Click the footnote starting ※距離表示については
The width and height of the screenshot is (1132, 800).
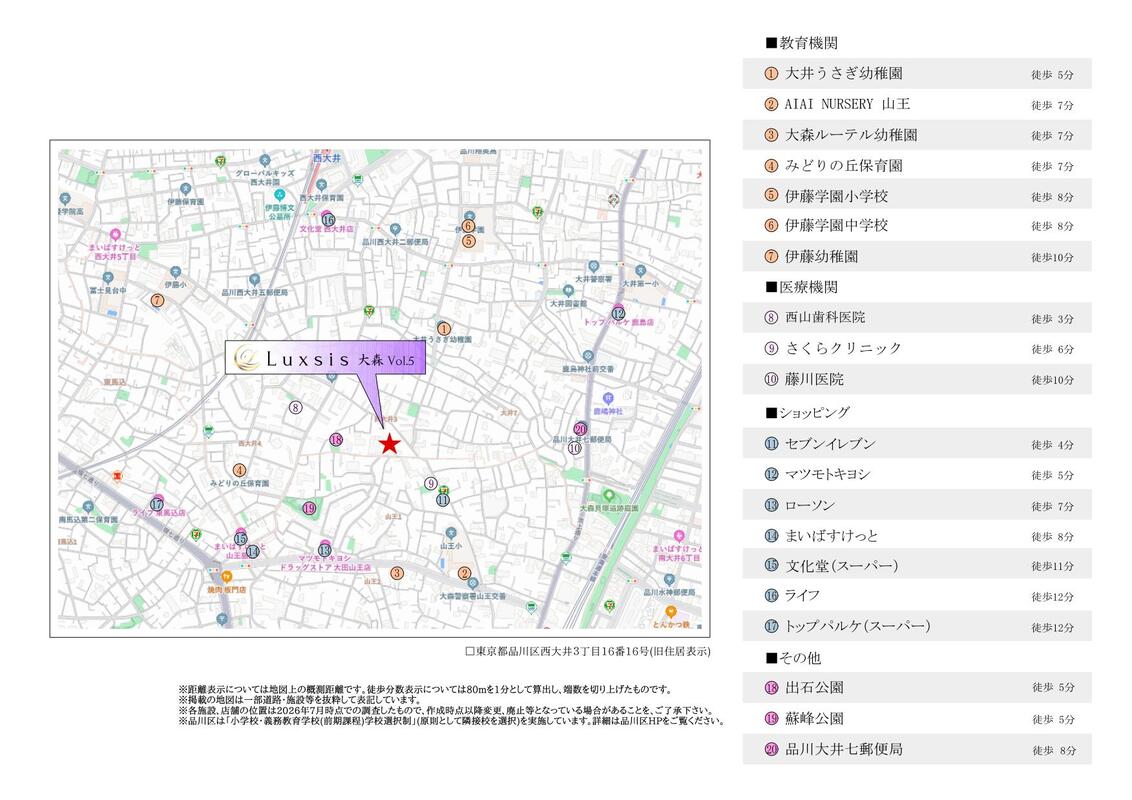[425, 690]
